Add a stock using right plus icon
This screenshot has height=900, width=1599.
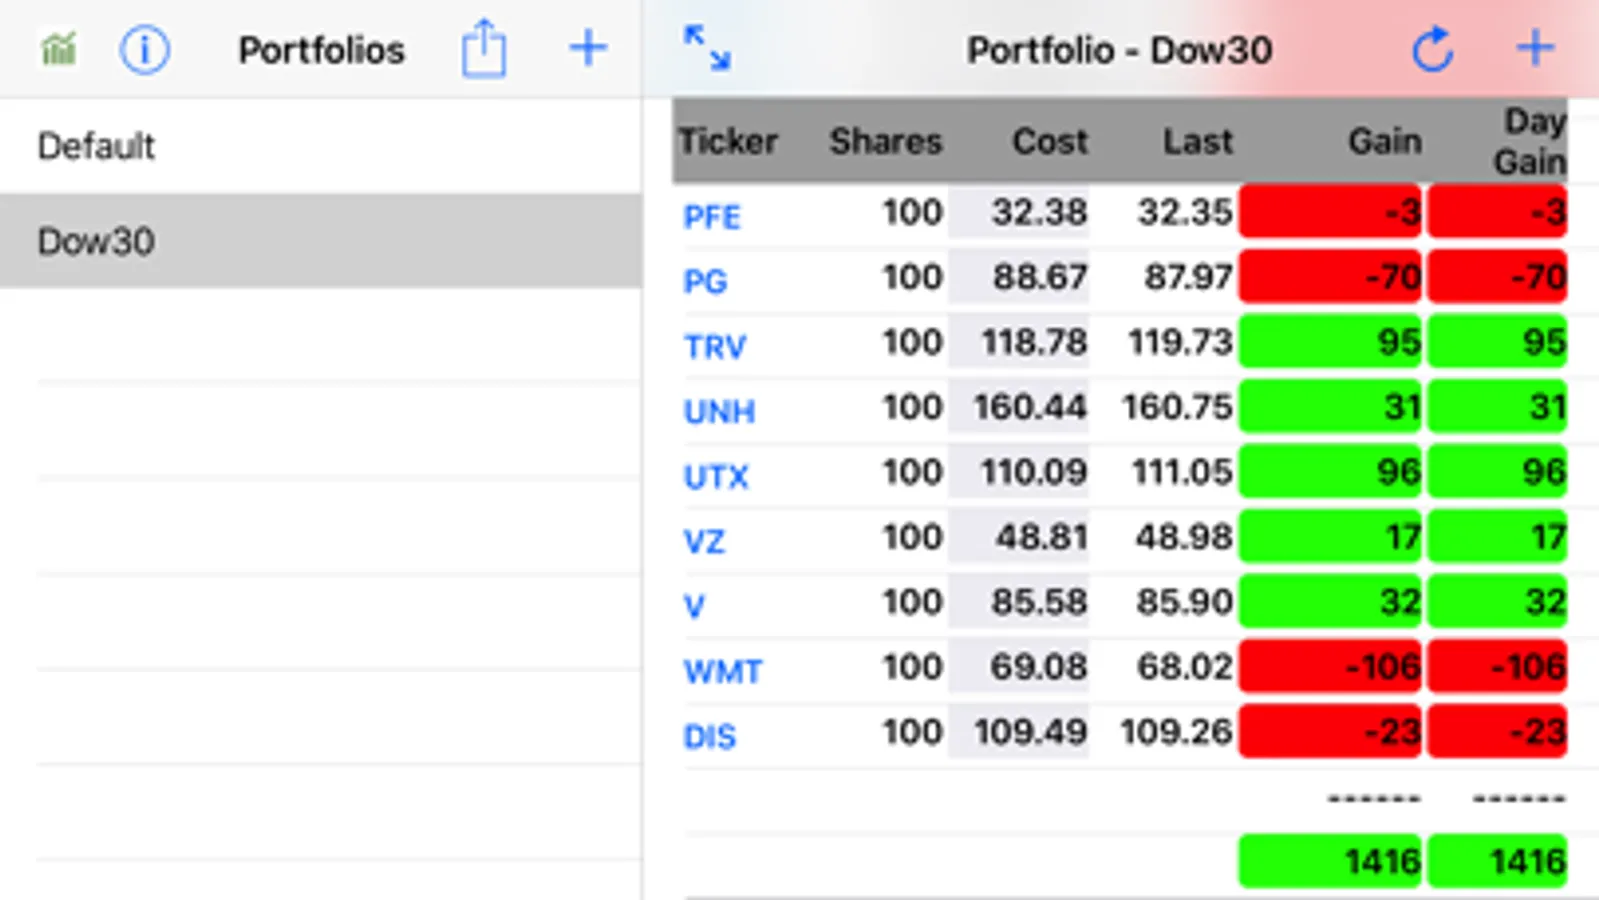1534,48
